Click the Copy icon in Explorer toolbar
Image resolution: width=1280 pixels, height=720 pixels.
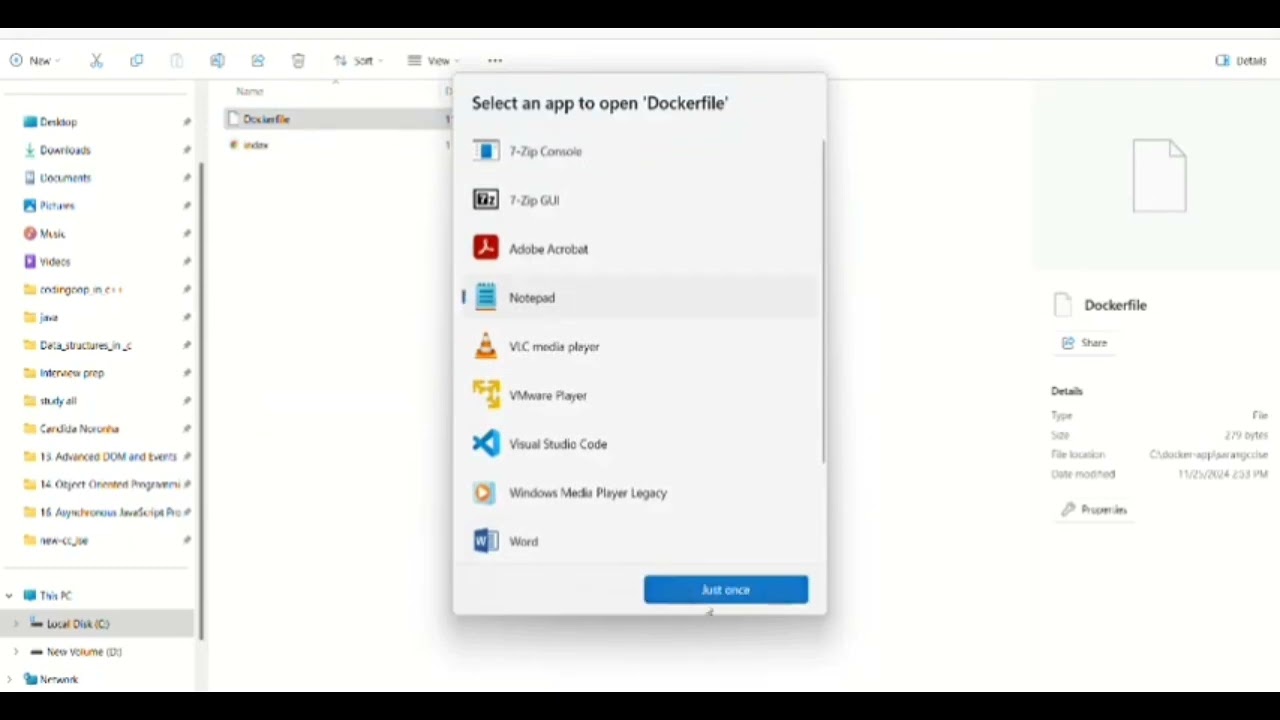[x=137, y=61]
